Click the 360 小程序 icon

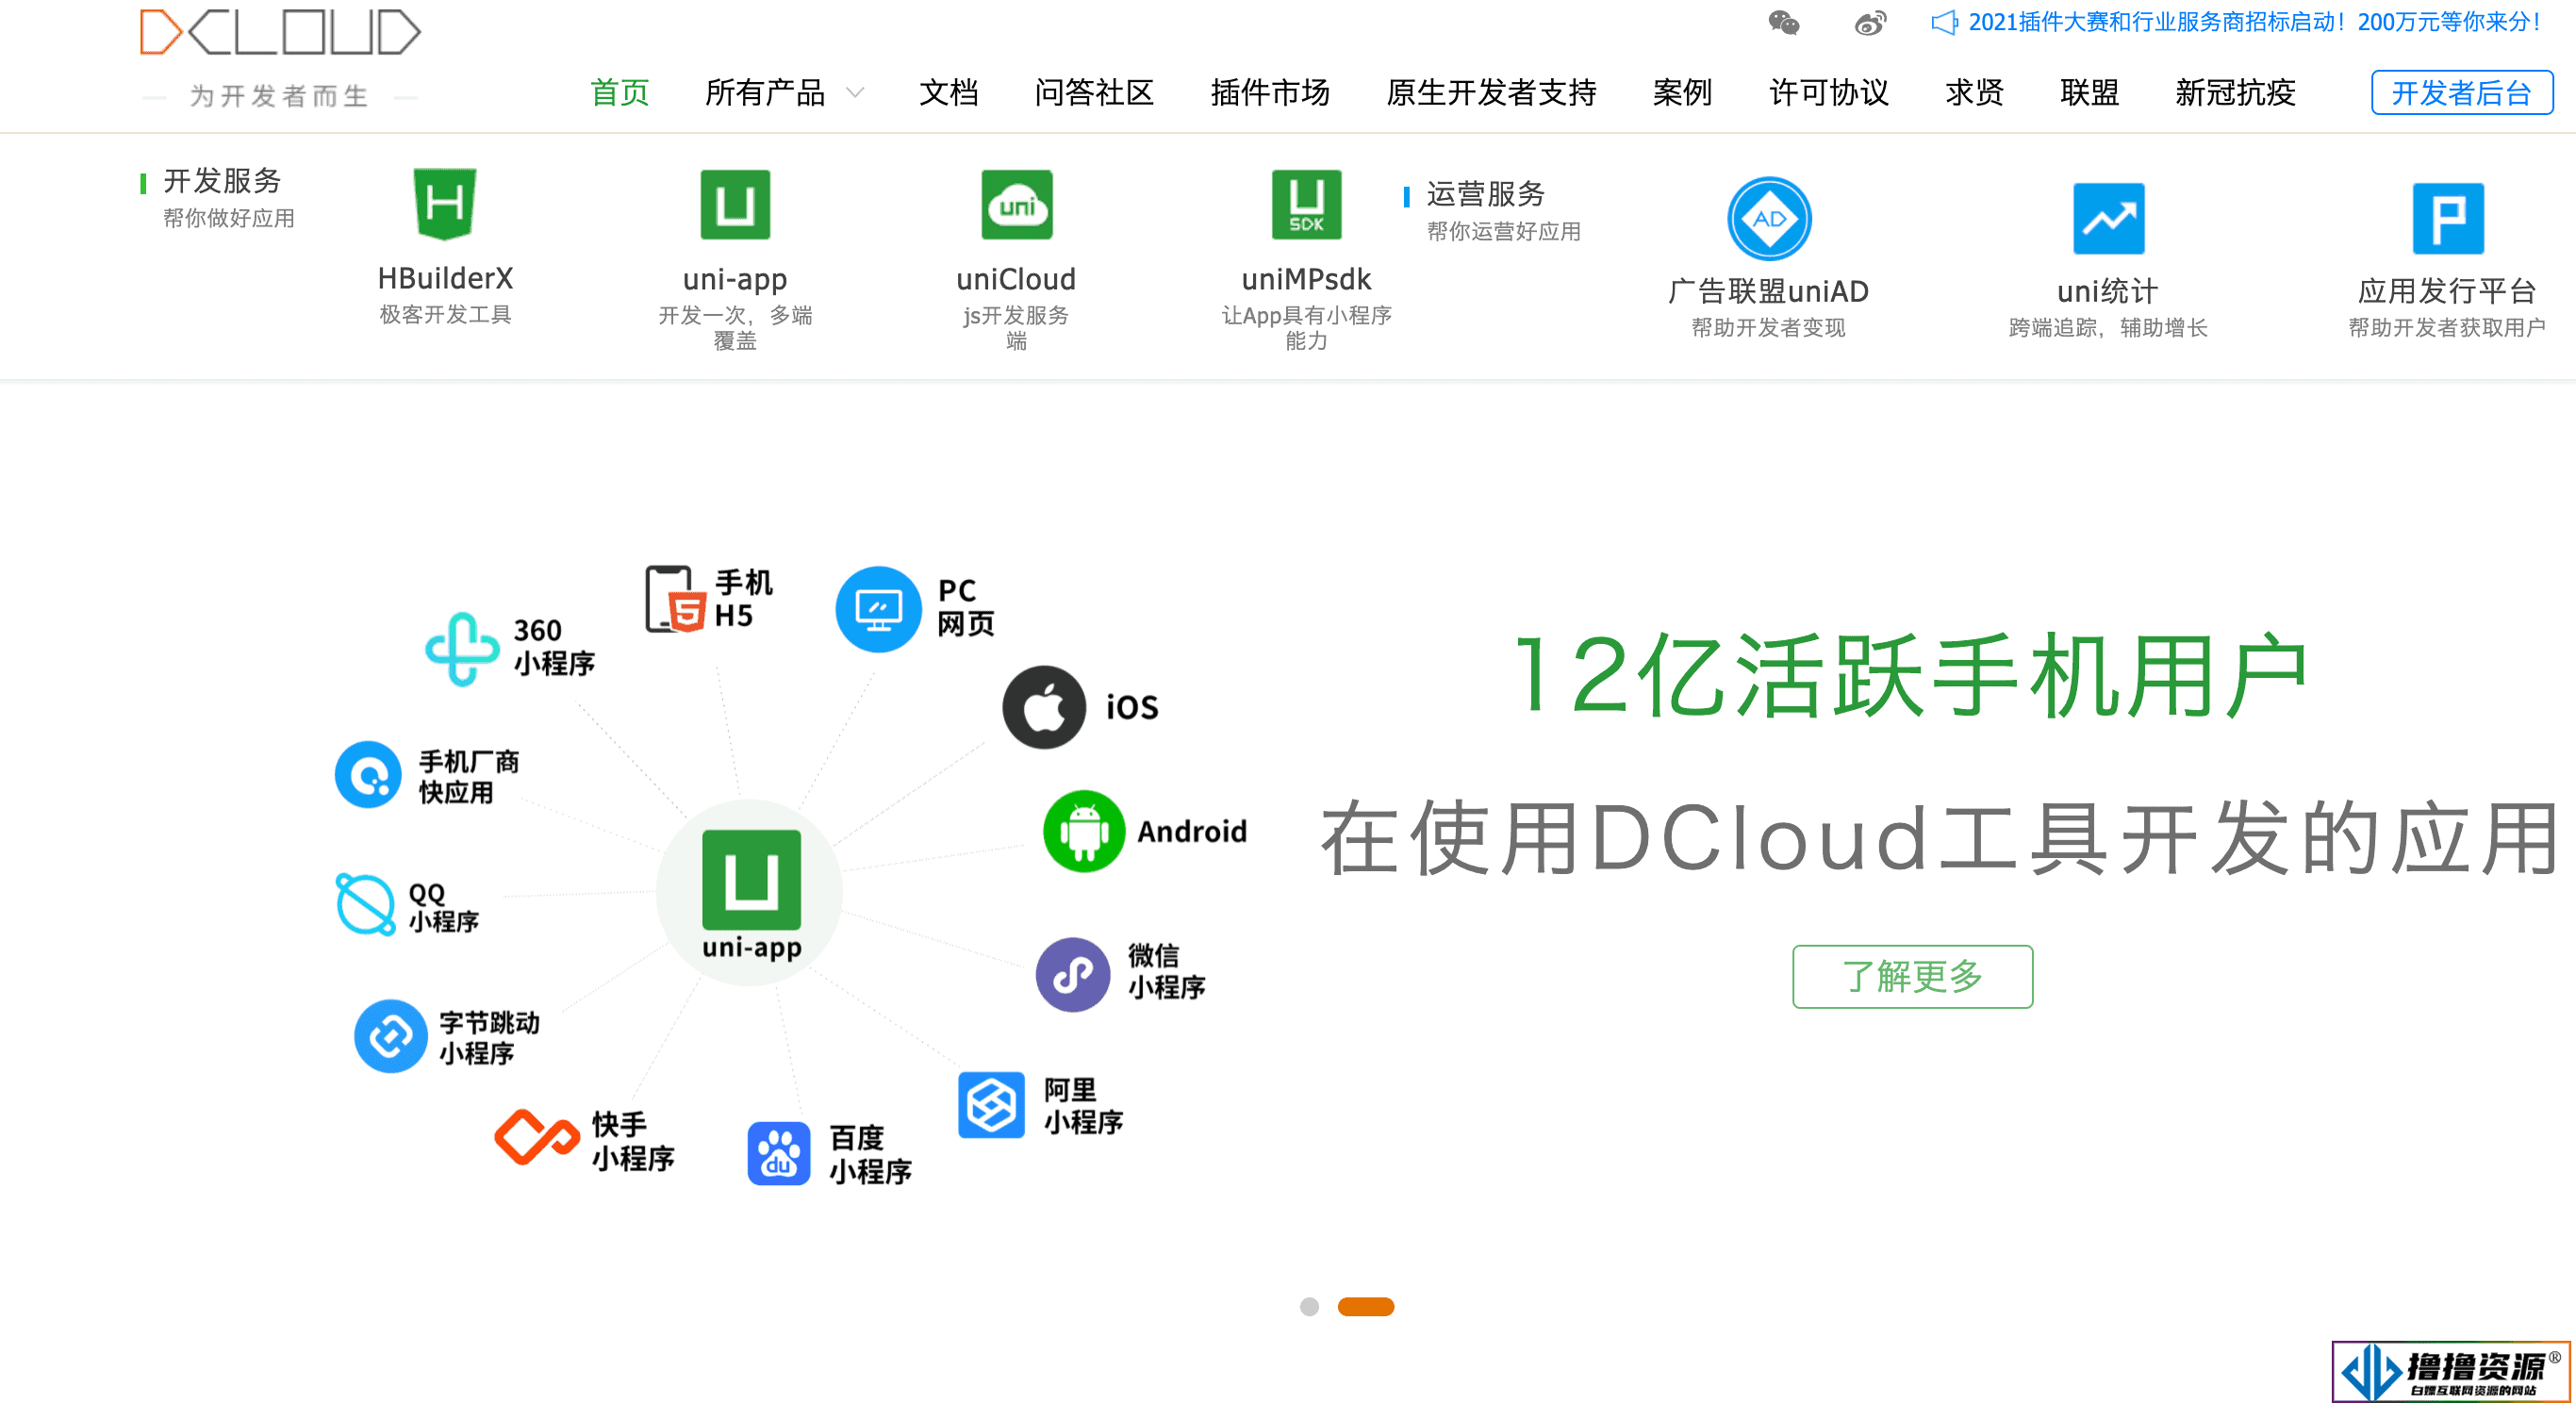(x=462, y=648)
